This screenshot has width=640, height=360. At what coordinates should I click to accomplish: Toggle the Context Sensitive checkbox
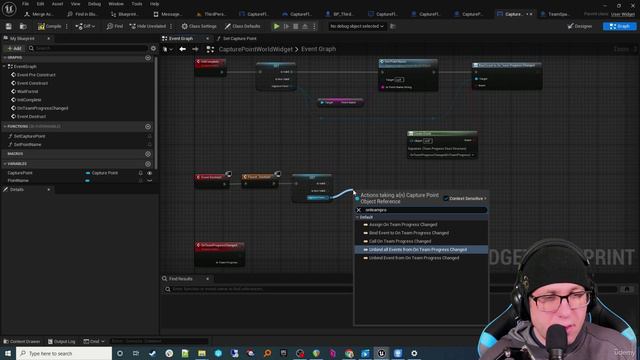[x=446, y=198]
